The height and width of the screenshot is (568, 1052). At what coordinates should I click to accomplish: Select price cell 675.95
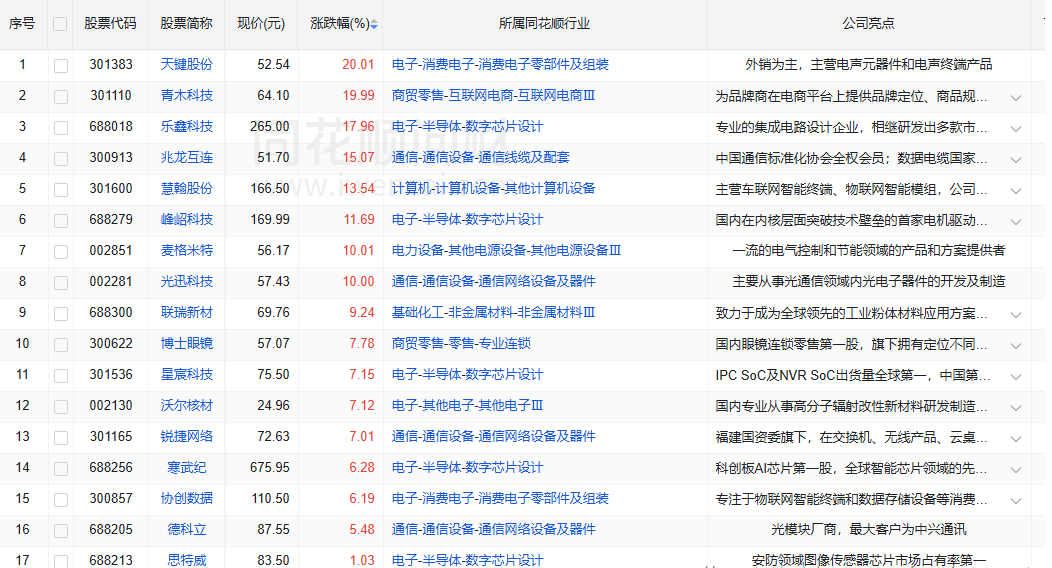(x=270, y=467)
